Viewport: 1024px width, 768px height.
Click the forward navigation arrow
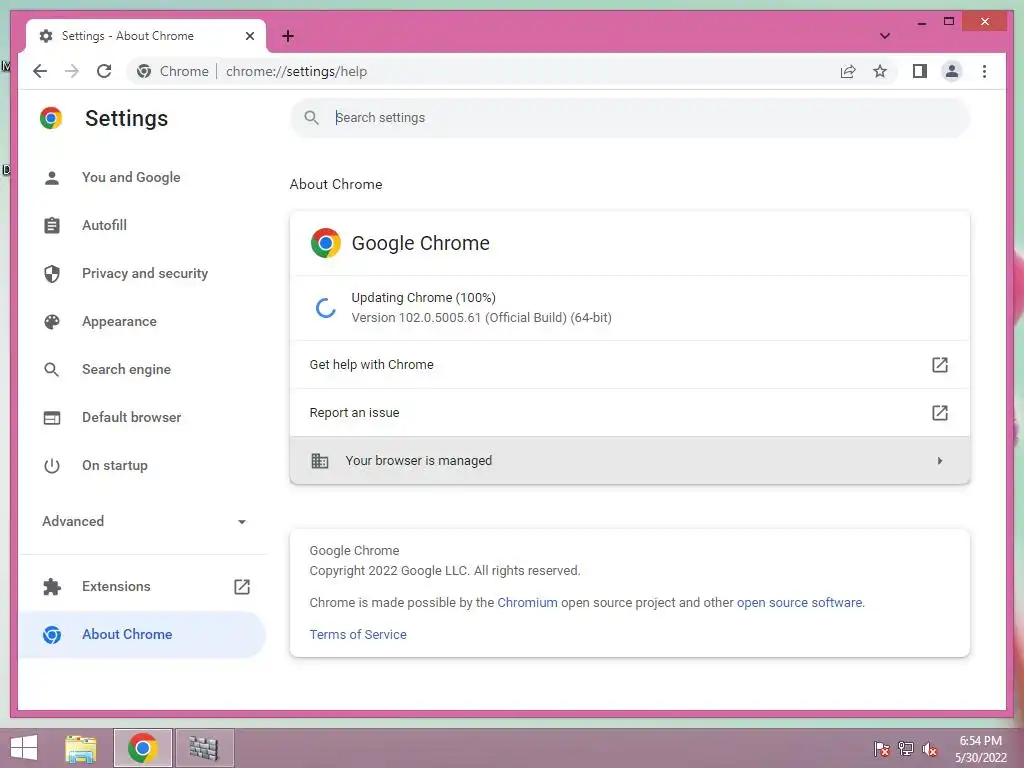[x=72, y=71]
